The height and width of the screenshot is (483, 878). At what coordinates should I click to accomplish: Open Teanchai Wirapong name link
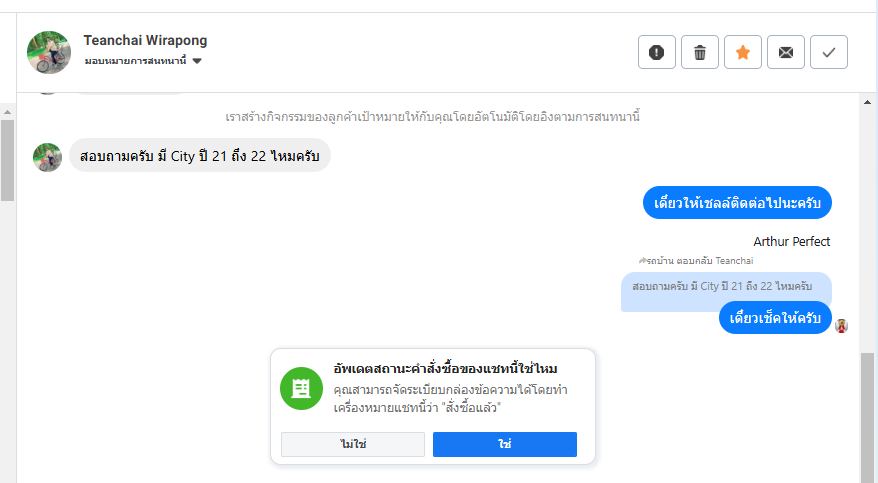[146, 41]
